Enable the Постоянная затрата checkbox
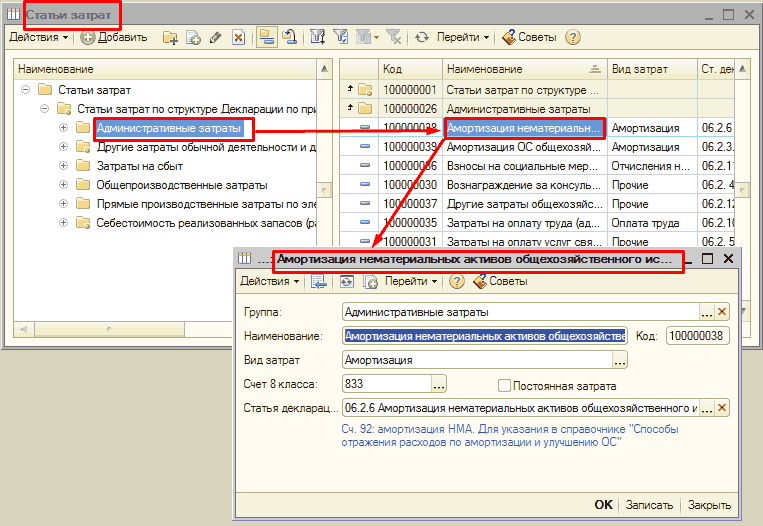The height and width of the screenshot is (526, 763). coord(505,385)
